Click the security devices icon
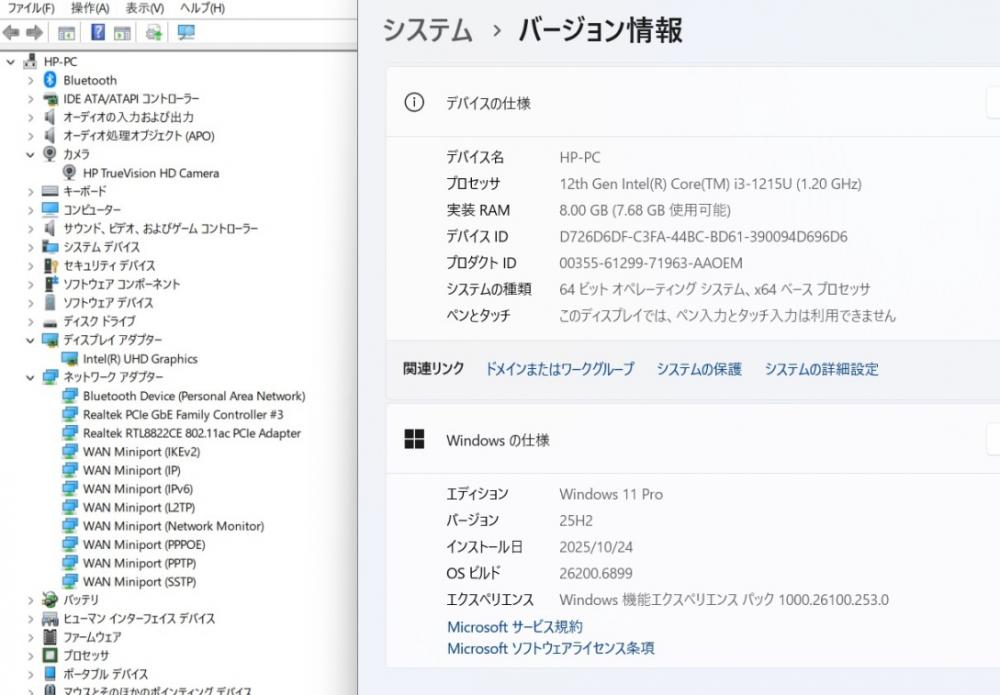The width and height of the screenshot is (1000, 695). (50, 265)
